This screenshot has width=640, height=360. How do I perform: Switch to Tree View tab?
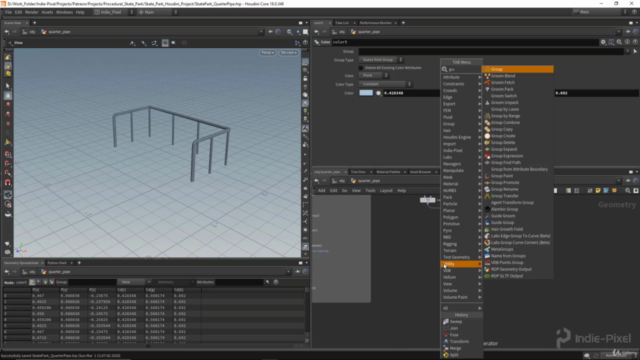(358, 172)
